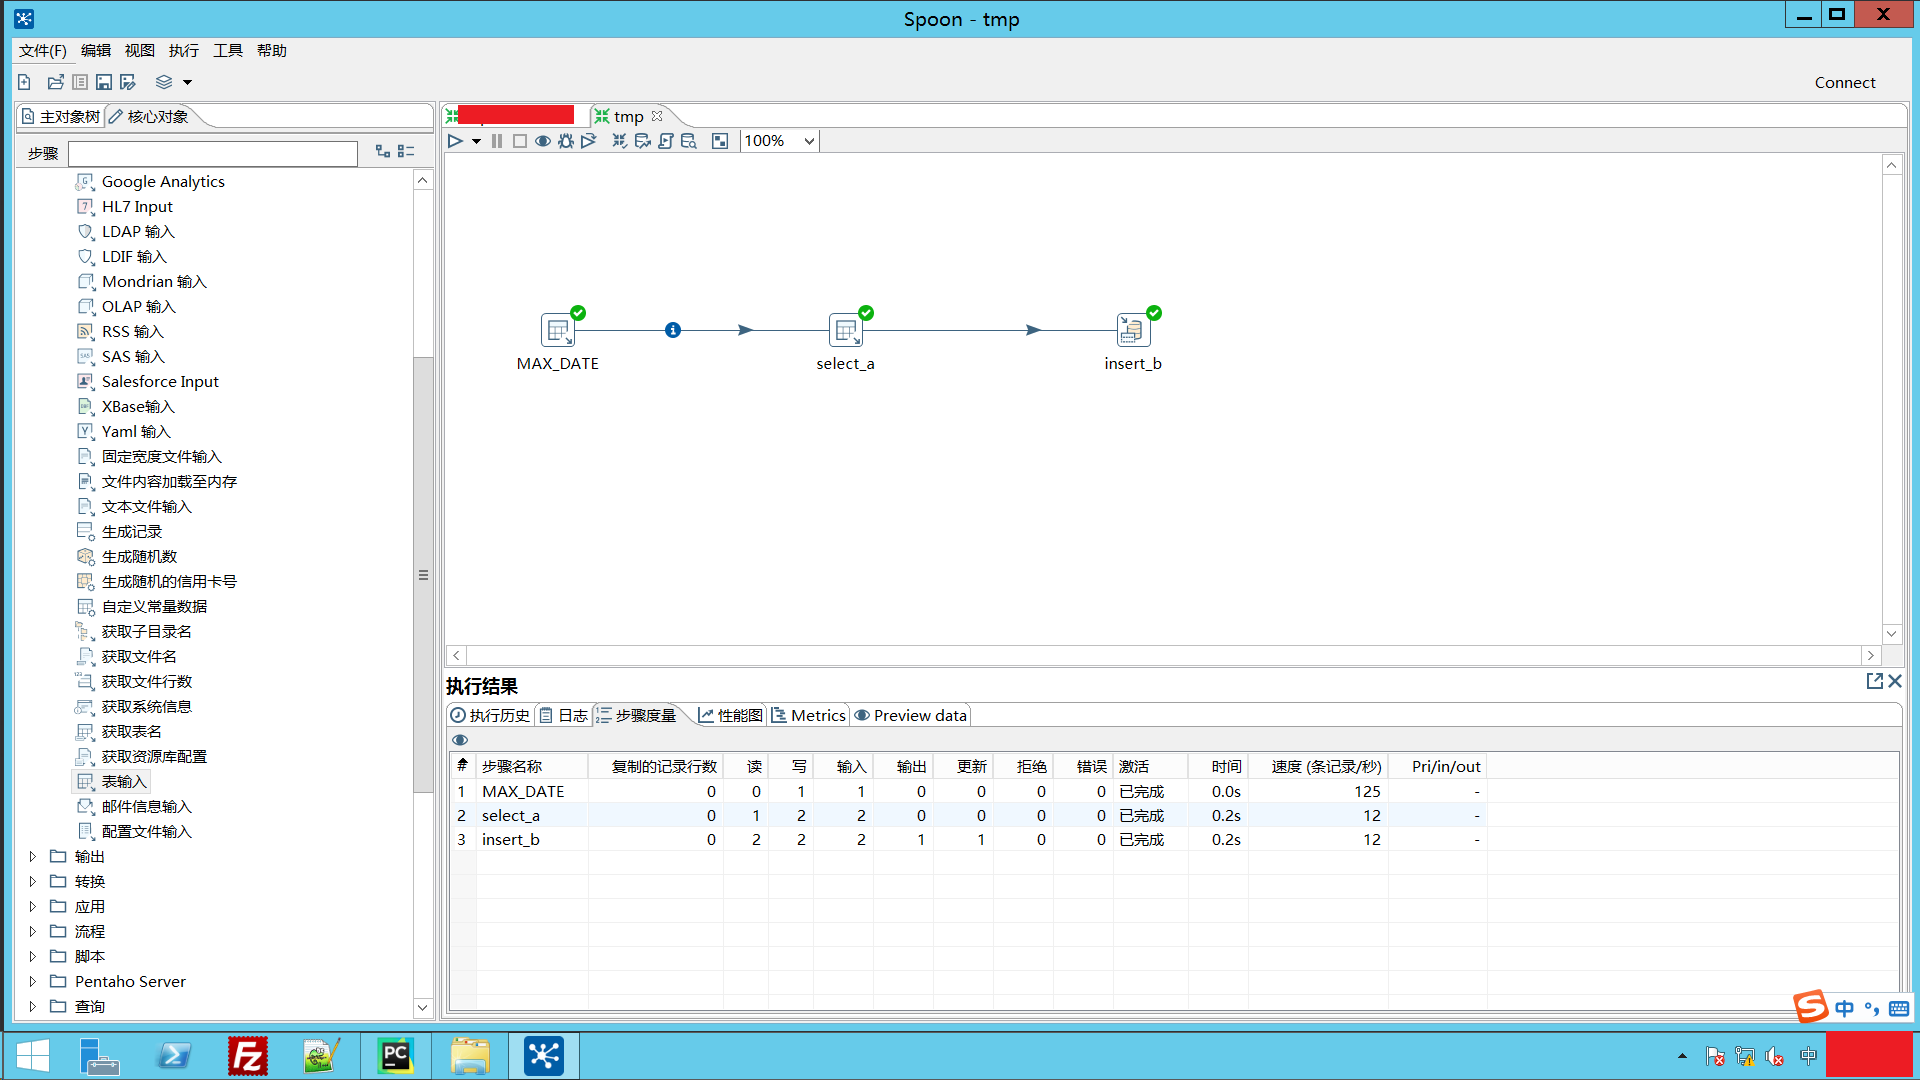Click the verify transformation icon
Image resolution: width=1920 pixels, height=1080 pixels.
[x=620, y=141]
